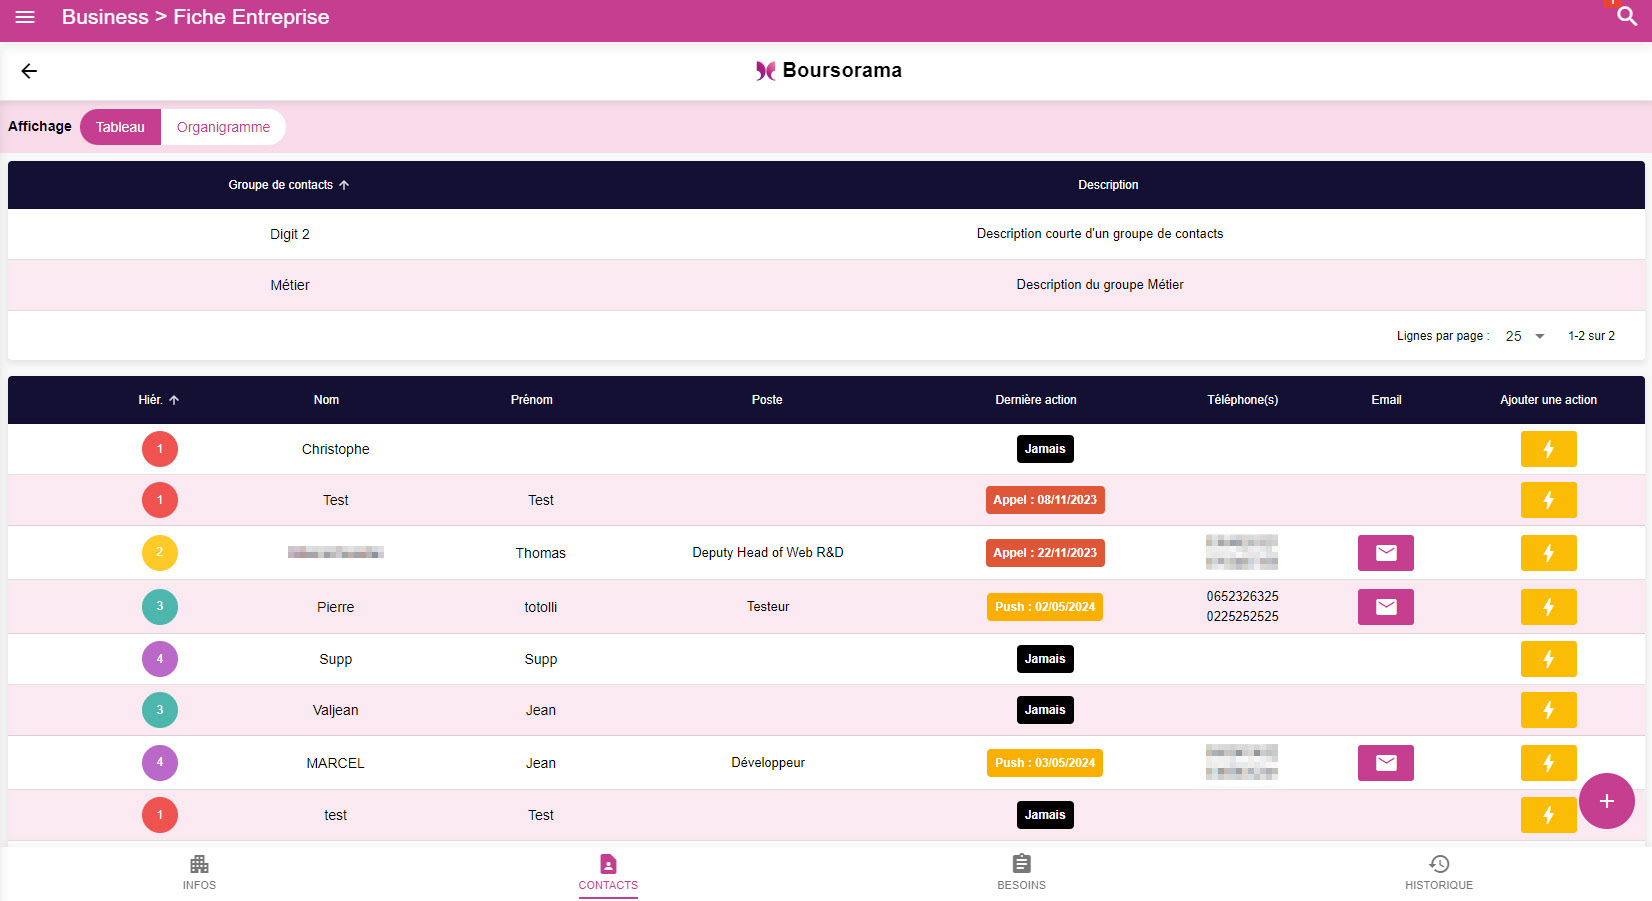Sort by Hiér. column arrow
1652x901 pixels.
pos(174,400)
